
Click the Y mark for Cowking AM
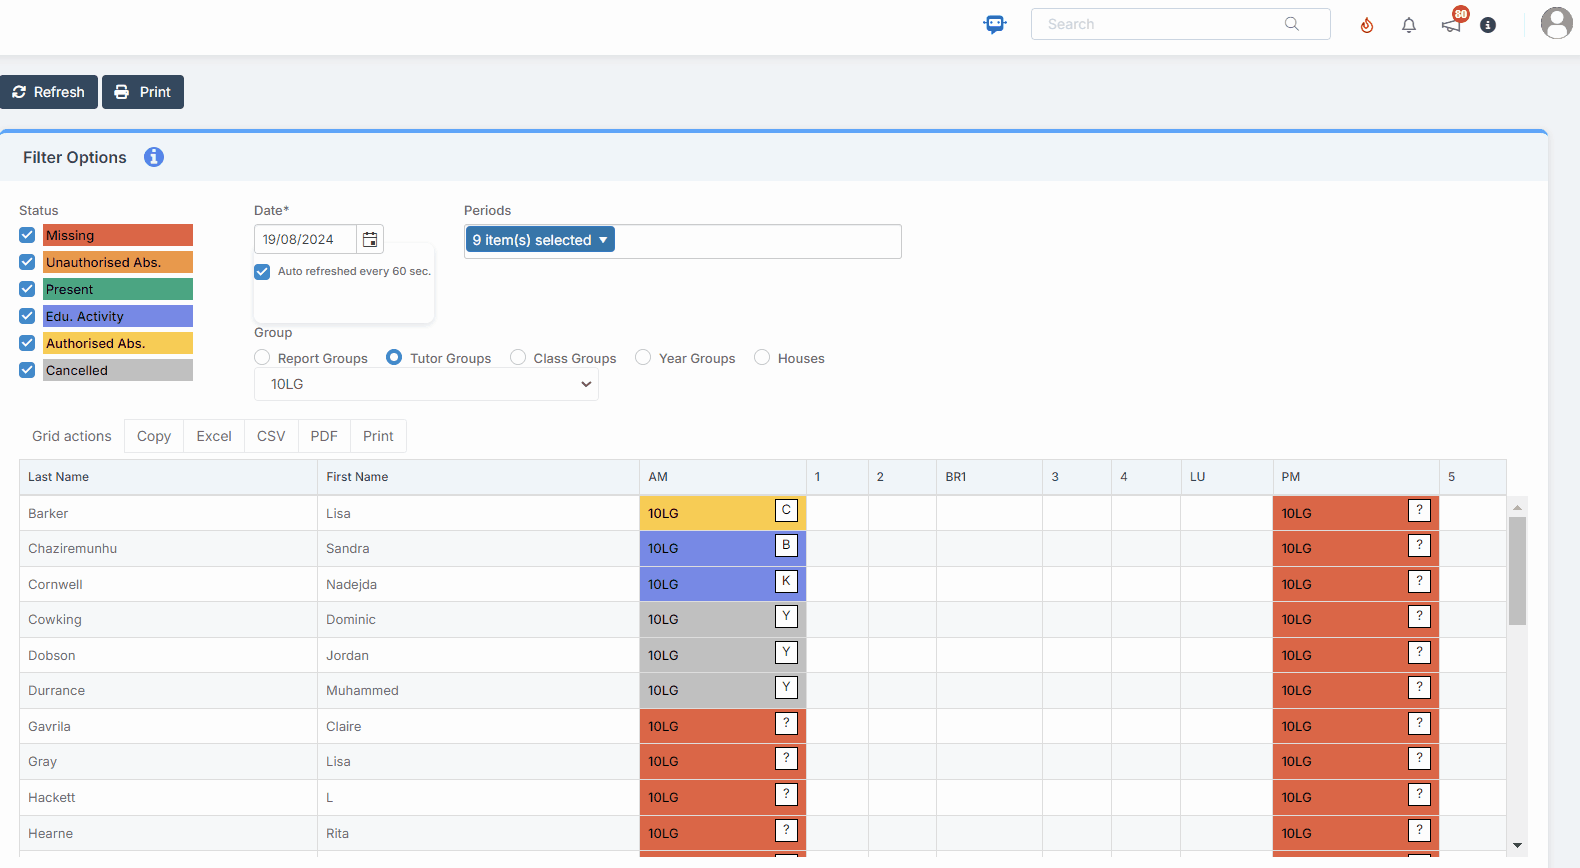[787, 616]
